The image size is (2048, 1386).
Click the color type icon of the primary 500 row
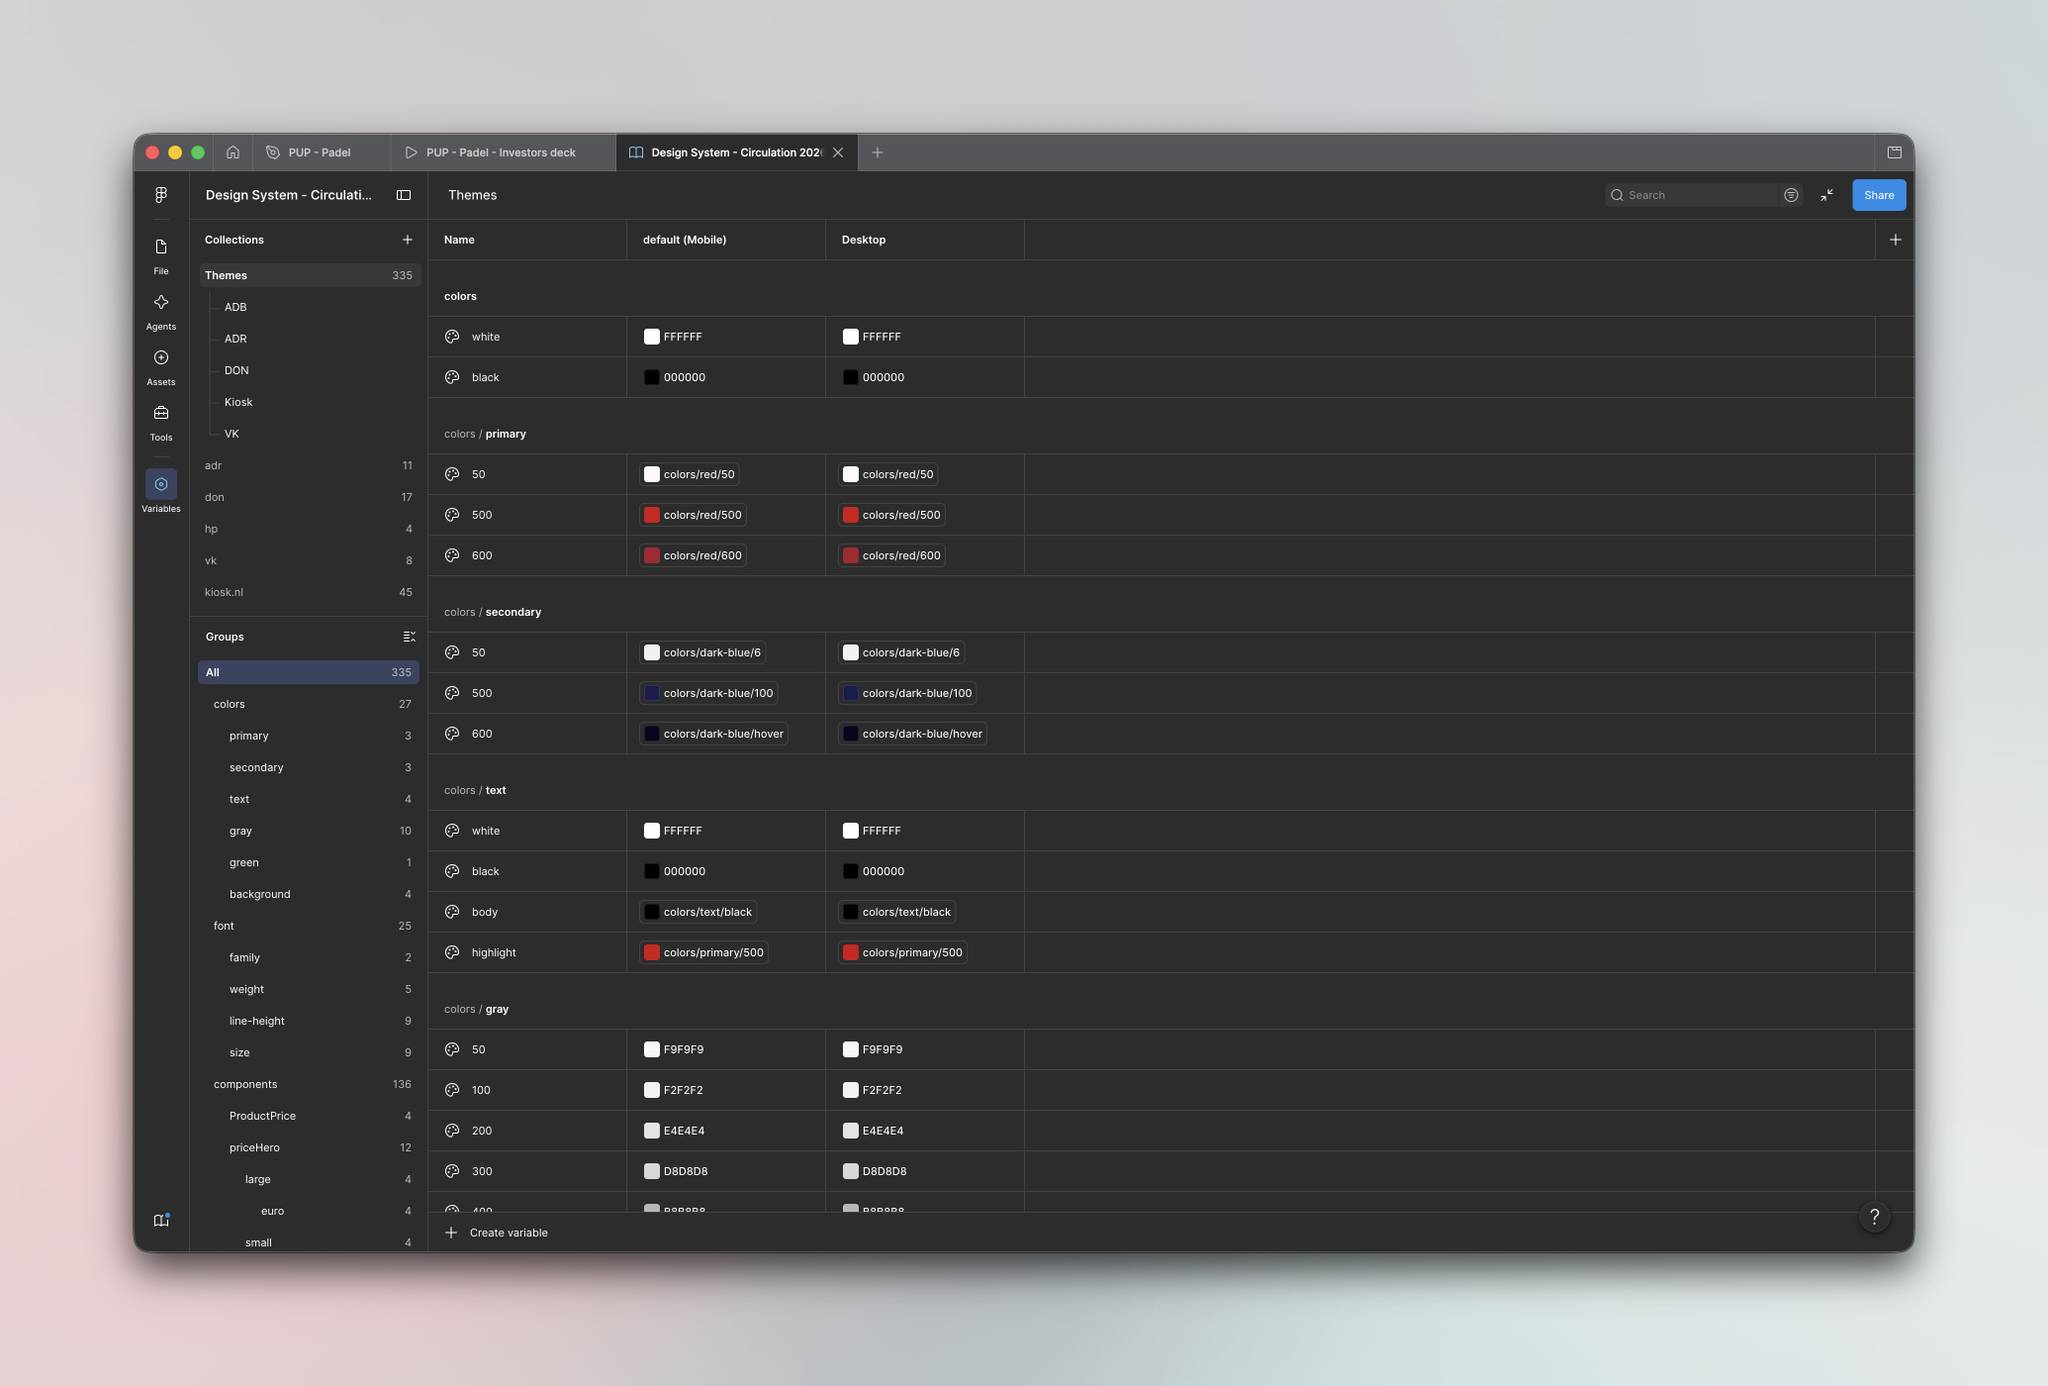(x=452, y=515)
